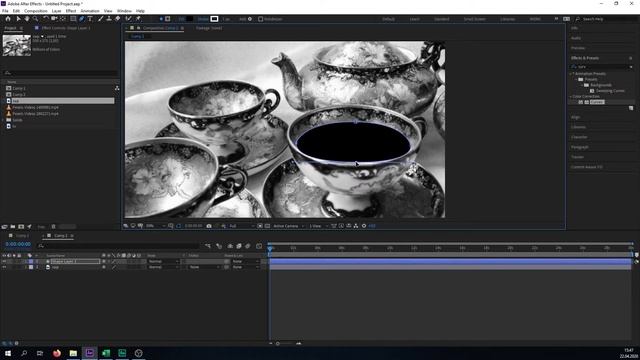Expand the Audio panel
Viewport: 640px width, 360px height.
(576, 38)
